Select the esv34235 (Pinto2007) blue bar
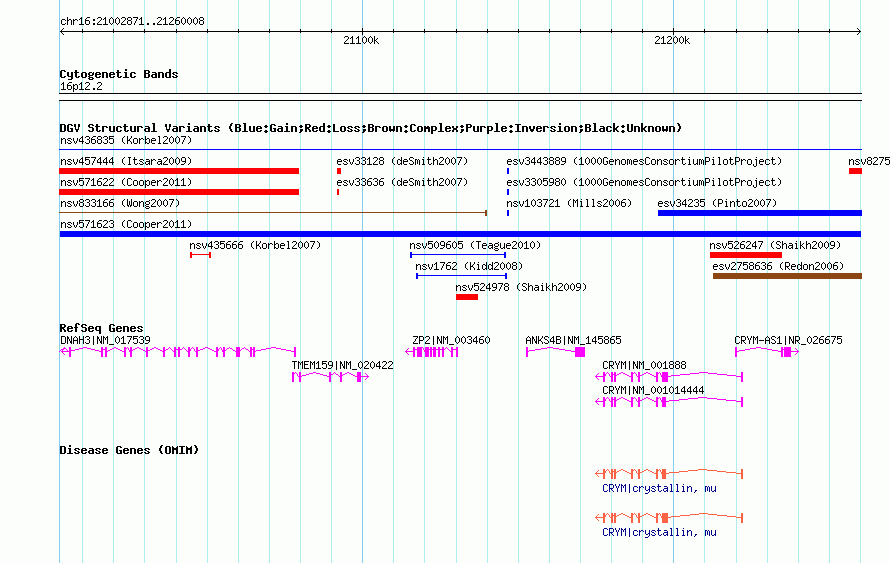 point(760,213)
